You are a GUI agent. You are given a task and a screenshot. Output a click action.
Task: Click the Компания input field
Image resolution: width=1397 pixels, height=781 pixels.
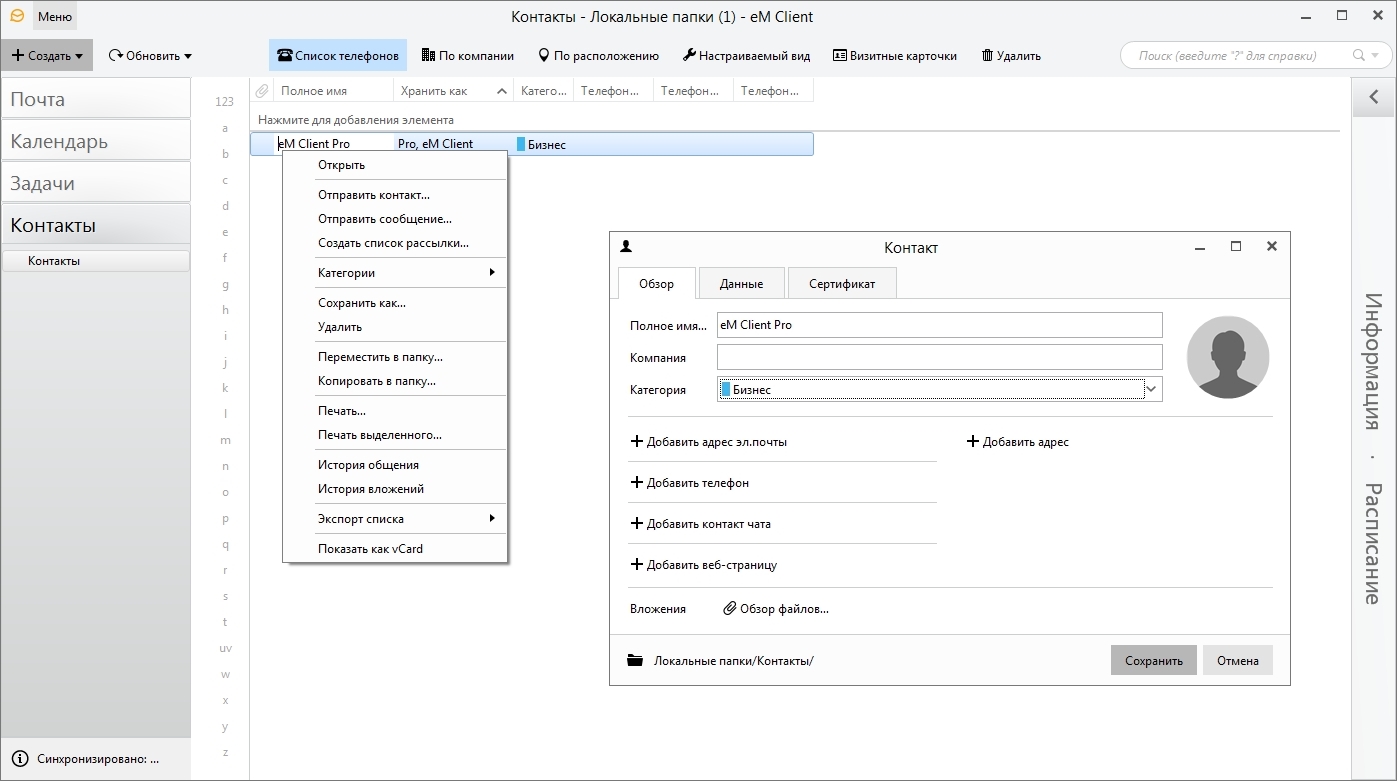tap(940, 357)
